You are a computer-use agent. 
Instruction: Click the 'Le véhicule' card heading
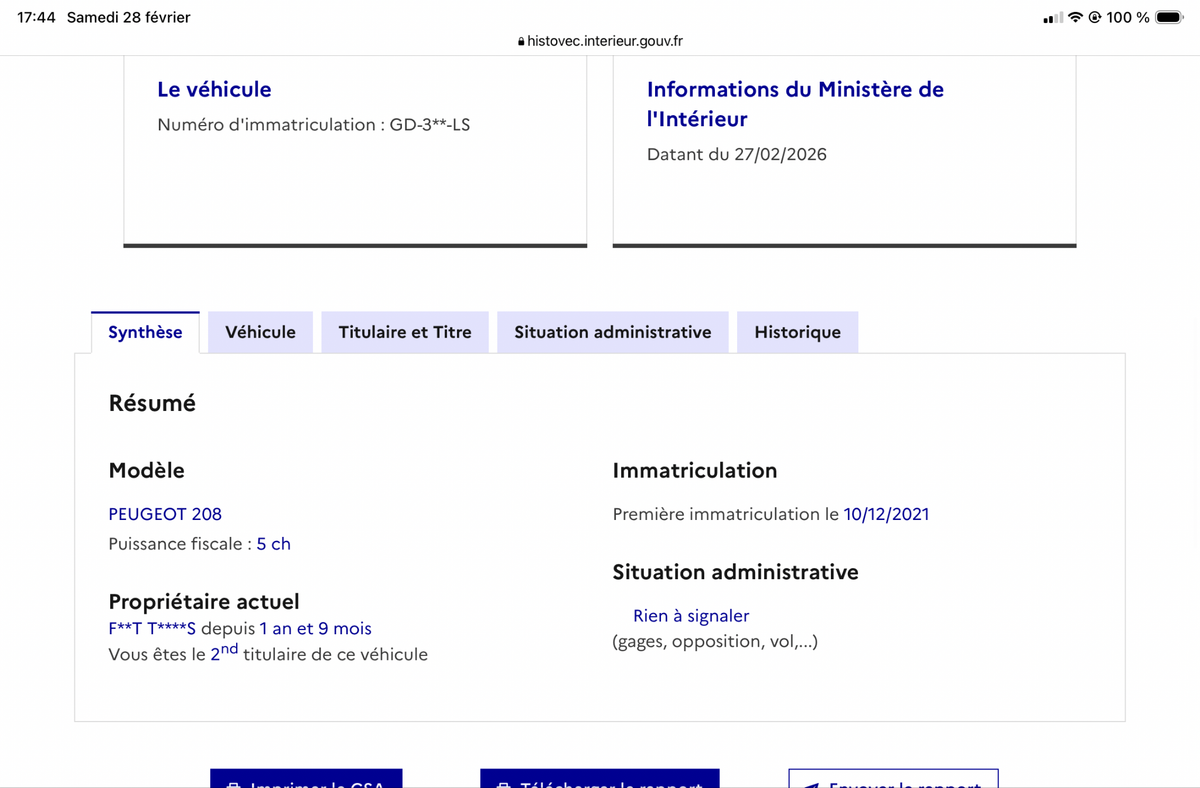(x=214, y=89)
